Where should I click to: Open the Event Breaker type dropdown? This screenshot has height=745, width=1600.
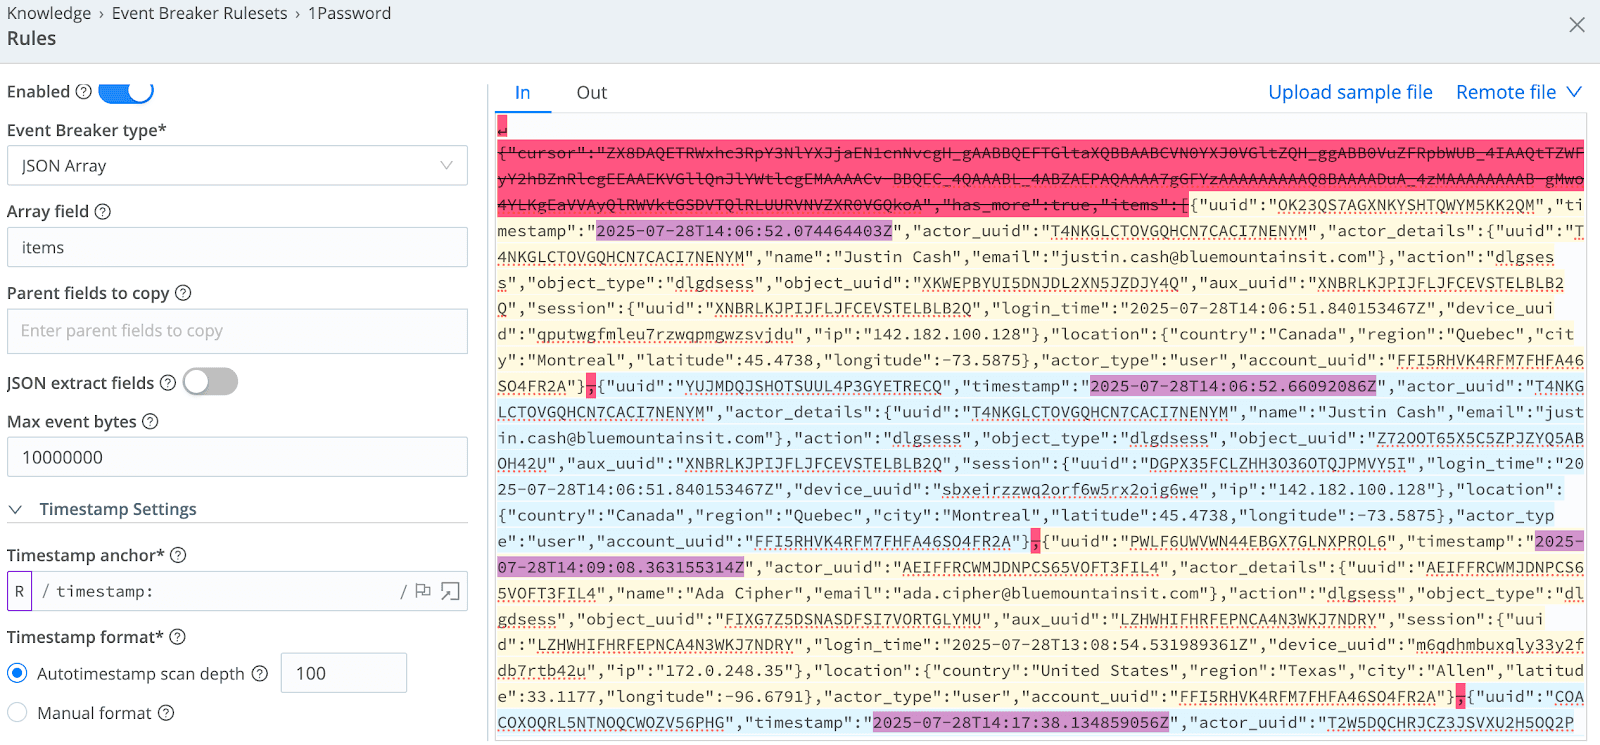[237, 166]
